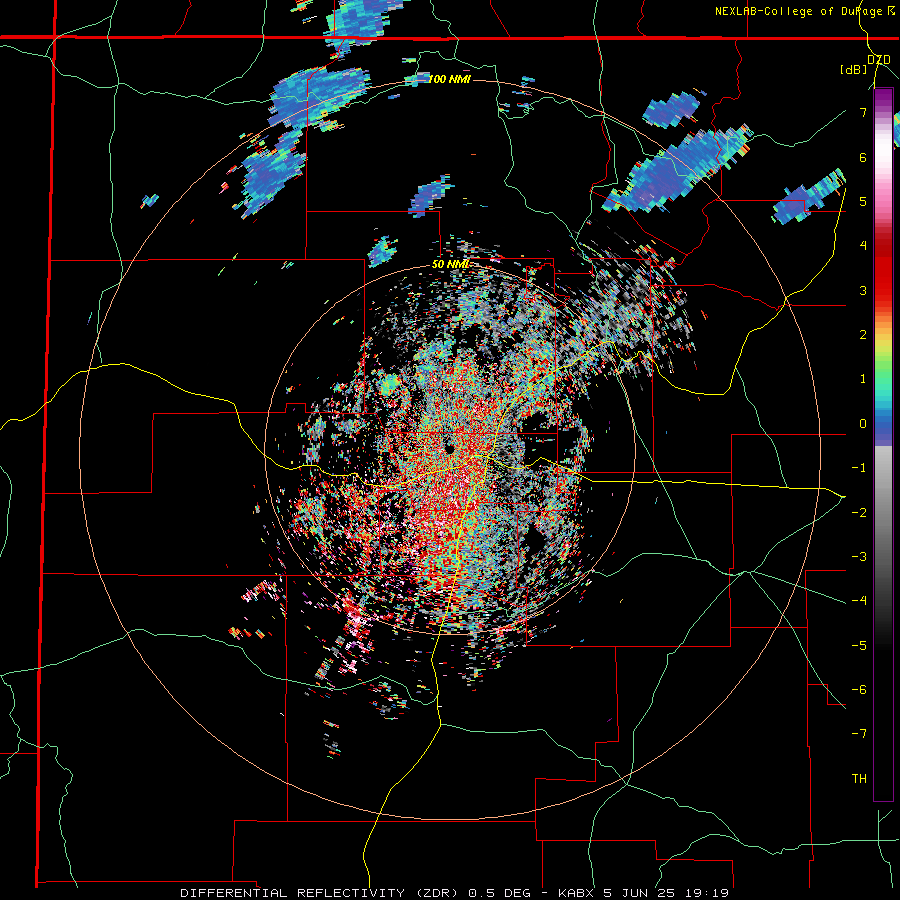900x900 pixels.
Task: Click the -4 value on the scale
Action: (x=859, y=600)
